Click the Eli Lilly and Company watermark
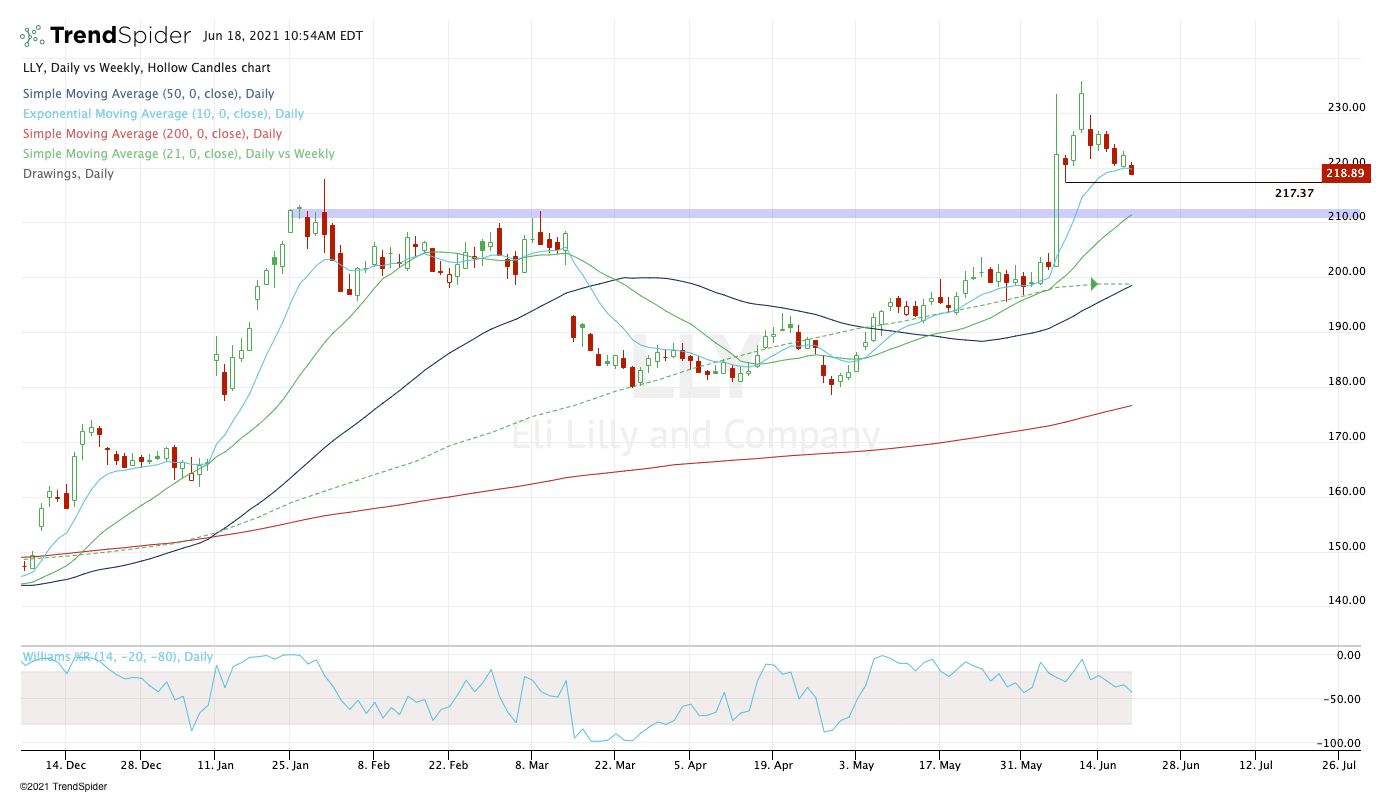The image size is (1391, 796). tap(696, 436)
